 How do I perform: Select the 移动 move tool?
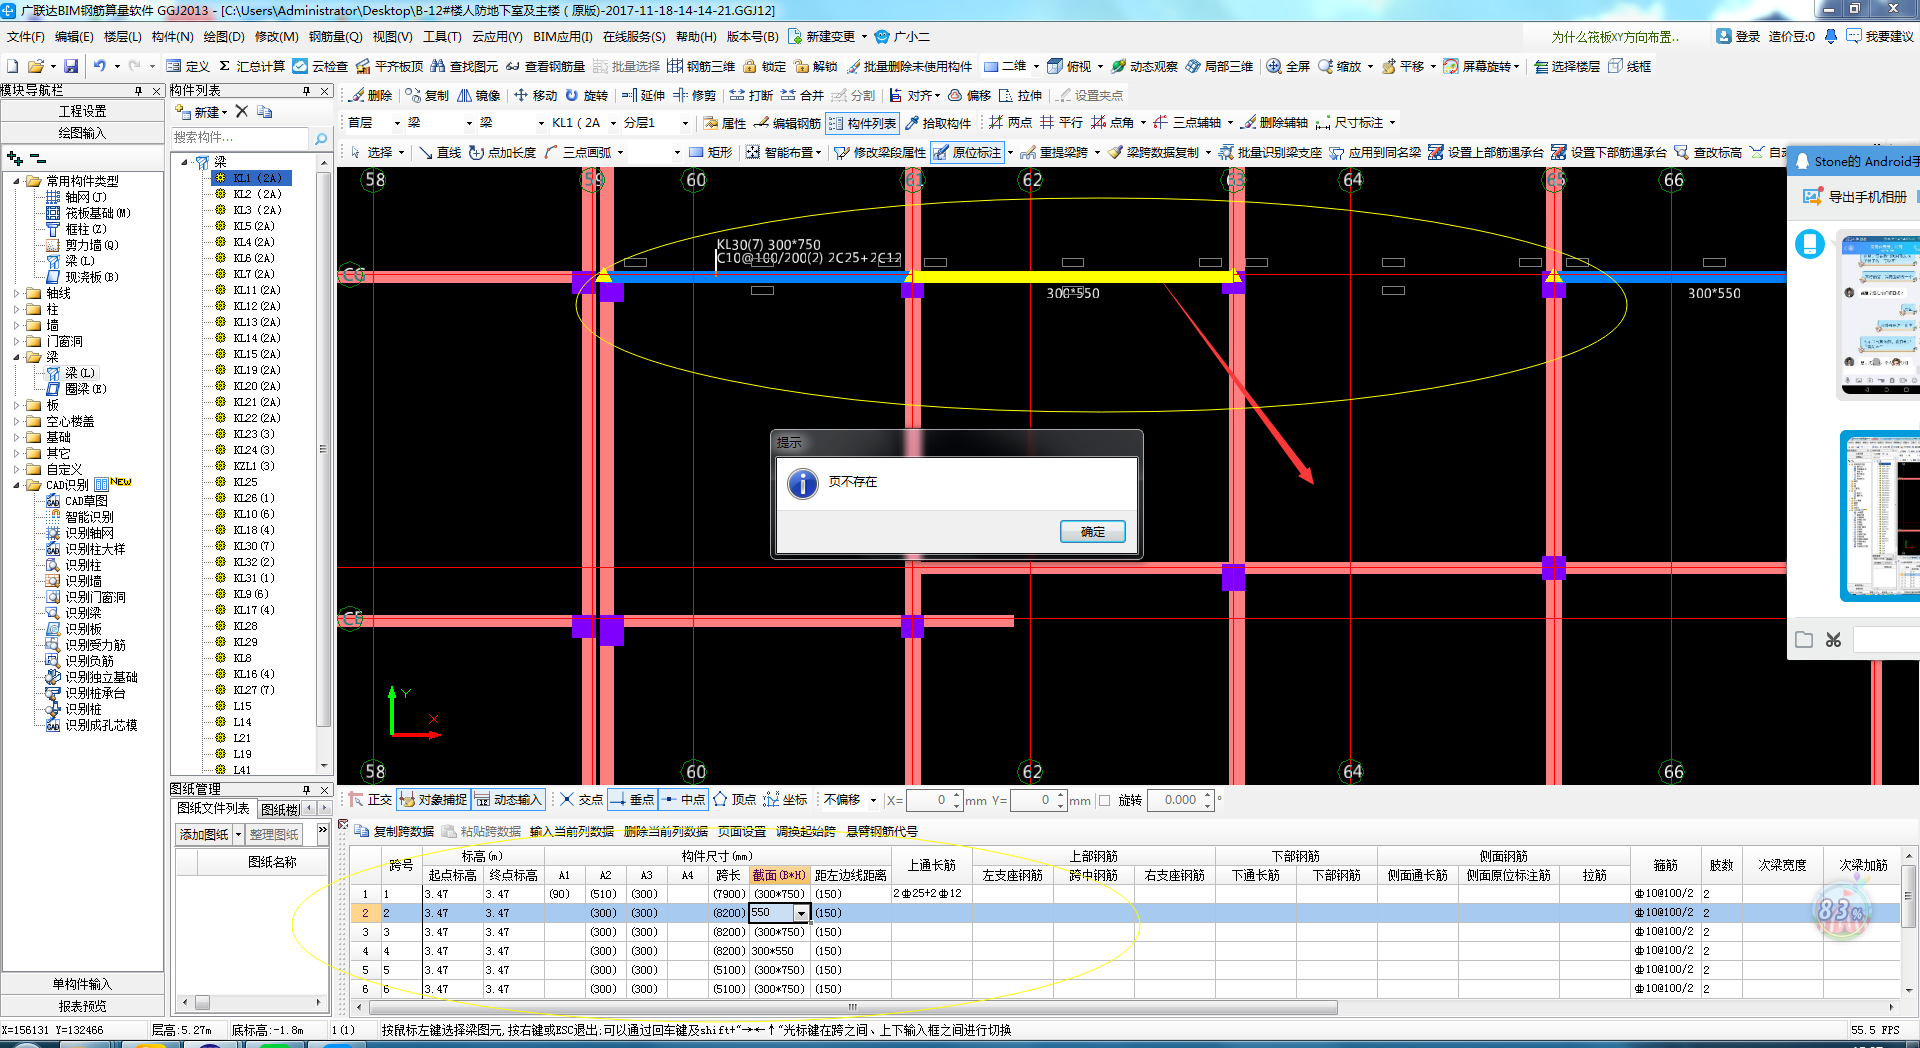click(535, 95)
